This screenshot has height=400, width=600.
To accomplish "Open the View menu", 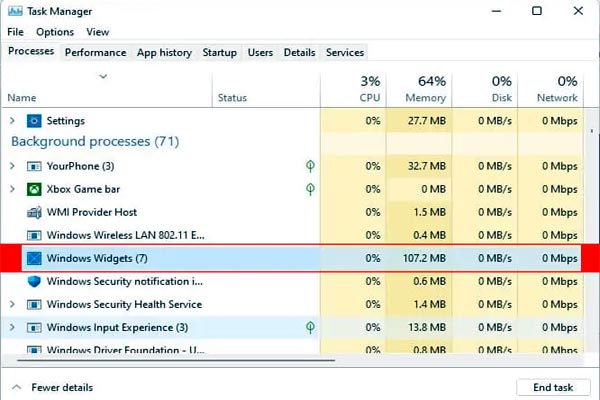I will point(98,32).
